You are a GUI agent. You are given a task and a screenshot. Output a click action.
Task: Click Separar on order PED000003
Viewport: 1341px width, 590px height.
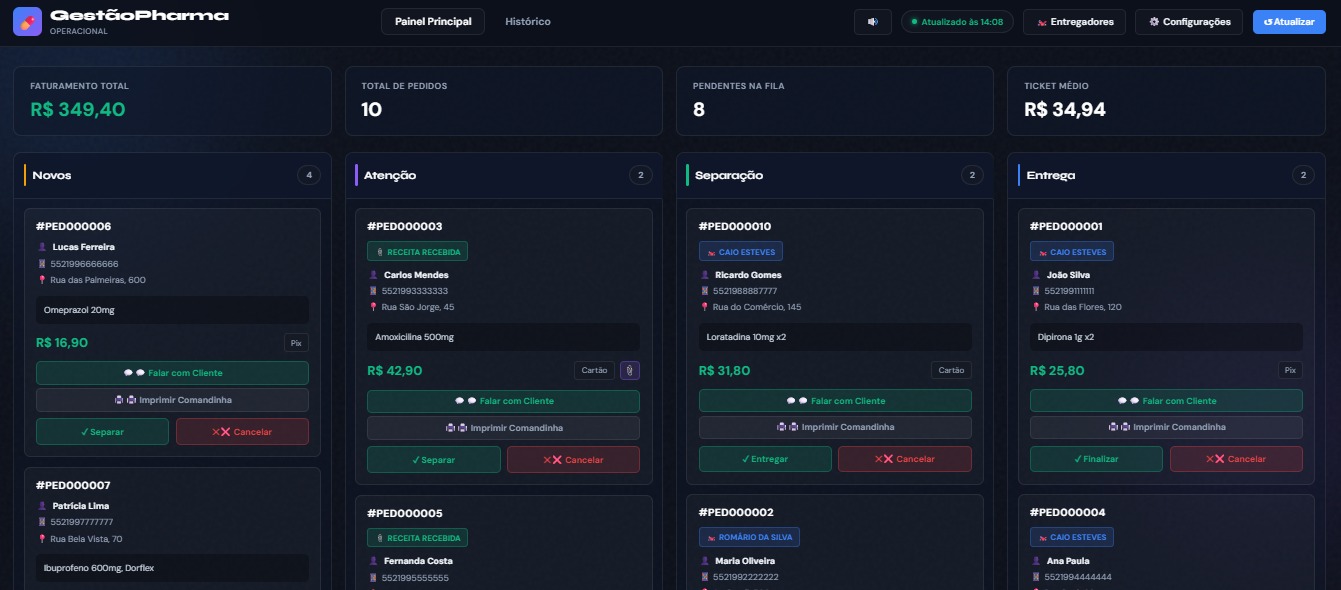tap(434, 460)
